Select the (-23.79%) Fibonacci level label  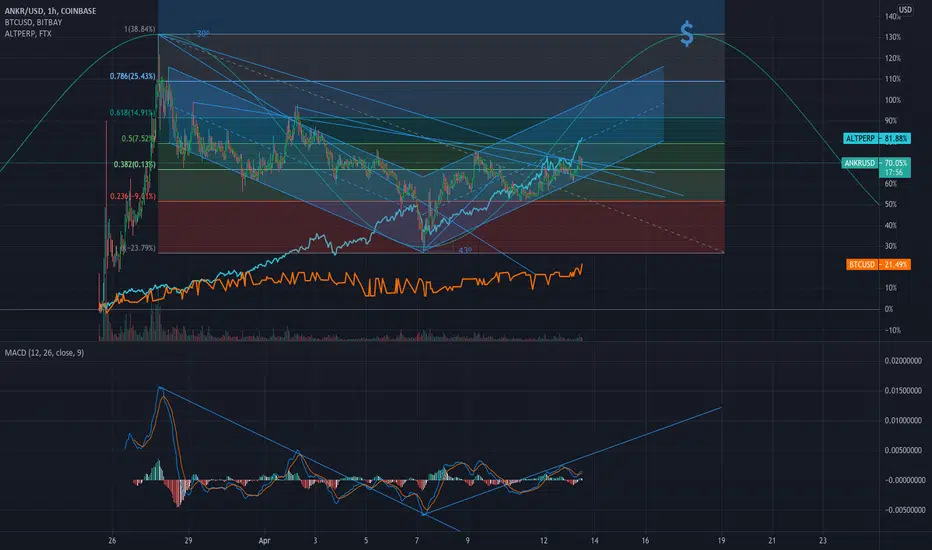pos(138,248)
